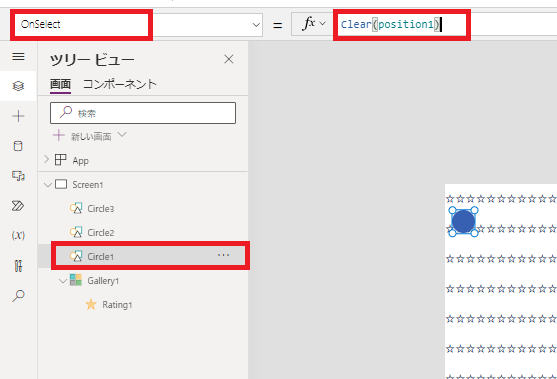This screenshot has height=379, width=557.
Task: Open the fx formula options dropdown
Action: pyautogui.click(x=323, y=23)
